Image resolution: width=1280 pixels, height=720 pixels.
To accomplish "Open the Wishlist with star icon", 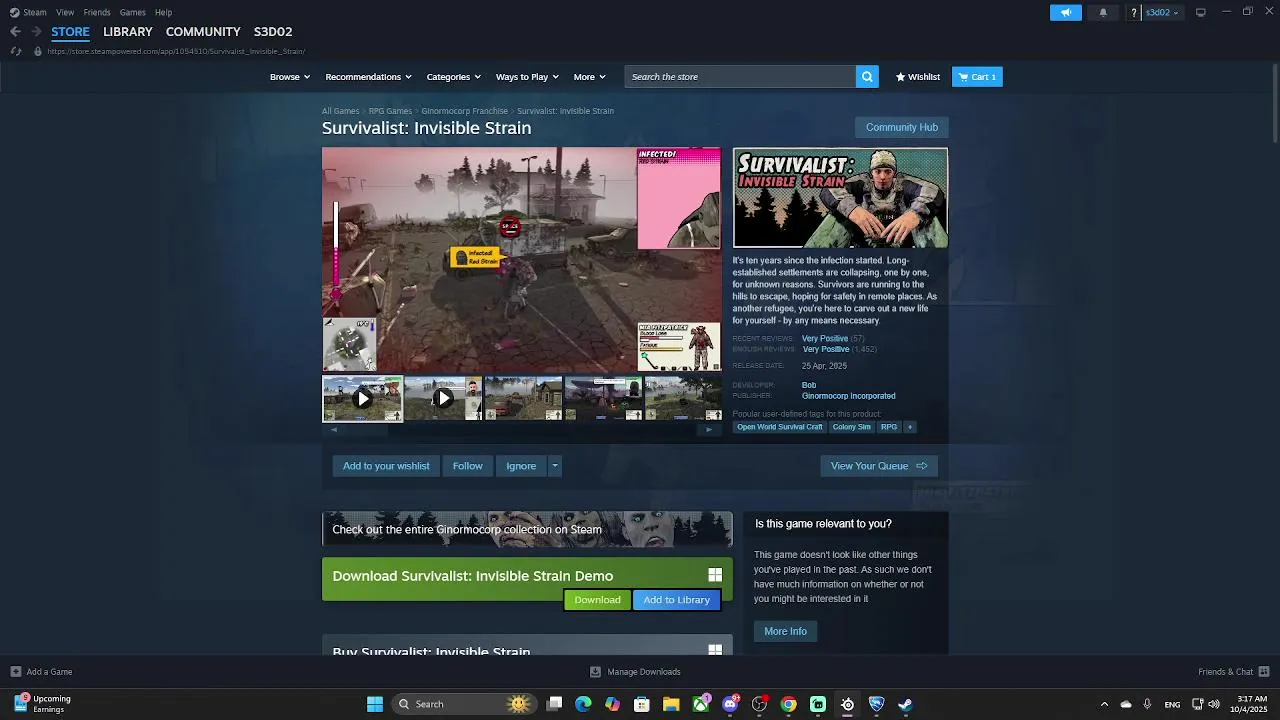I will (918, 76).
